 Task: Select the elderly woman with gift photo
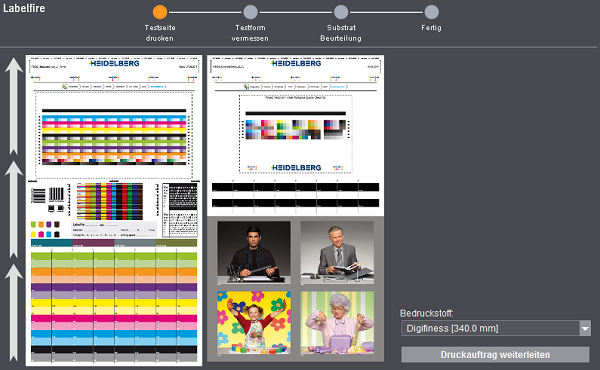pos(337,323)
